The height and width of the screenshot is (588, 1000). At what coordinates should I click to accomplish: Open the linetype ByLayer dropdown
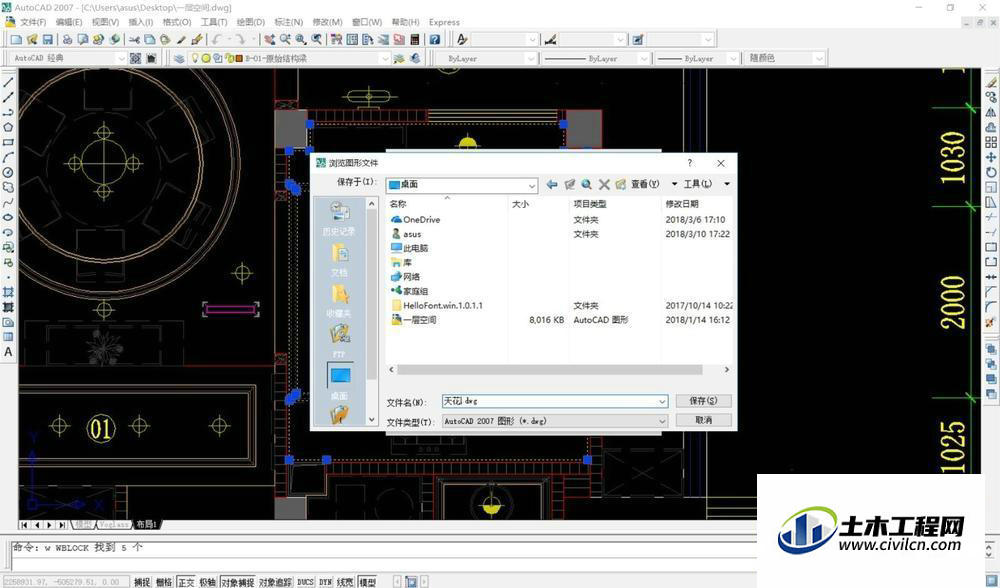(596, 58)
